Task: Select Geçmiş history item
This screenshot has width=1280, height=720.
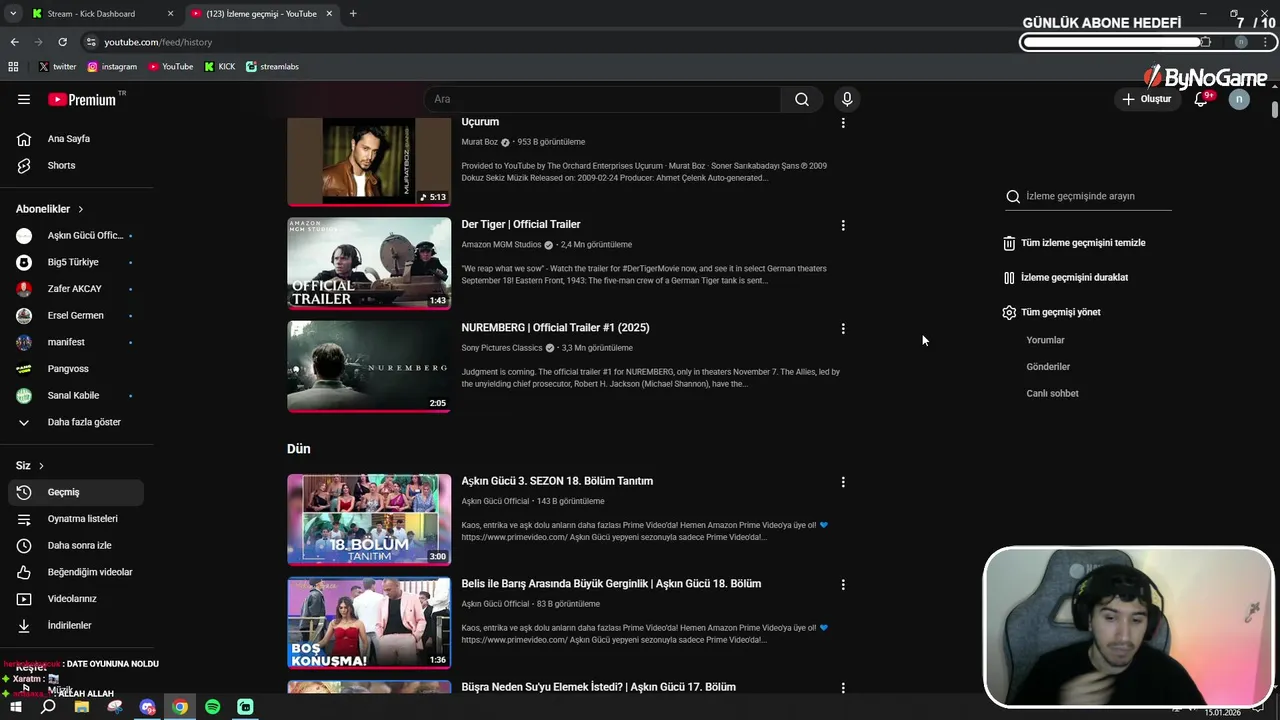Action: point(77,492)
